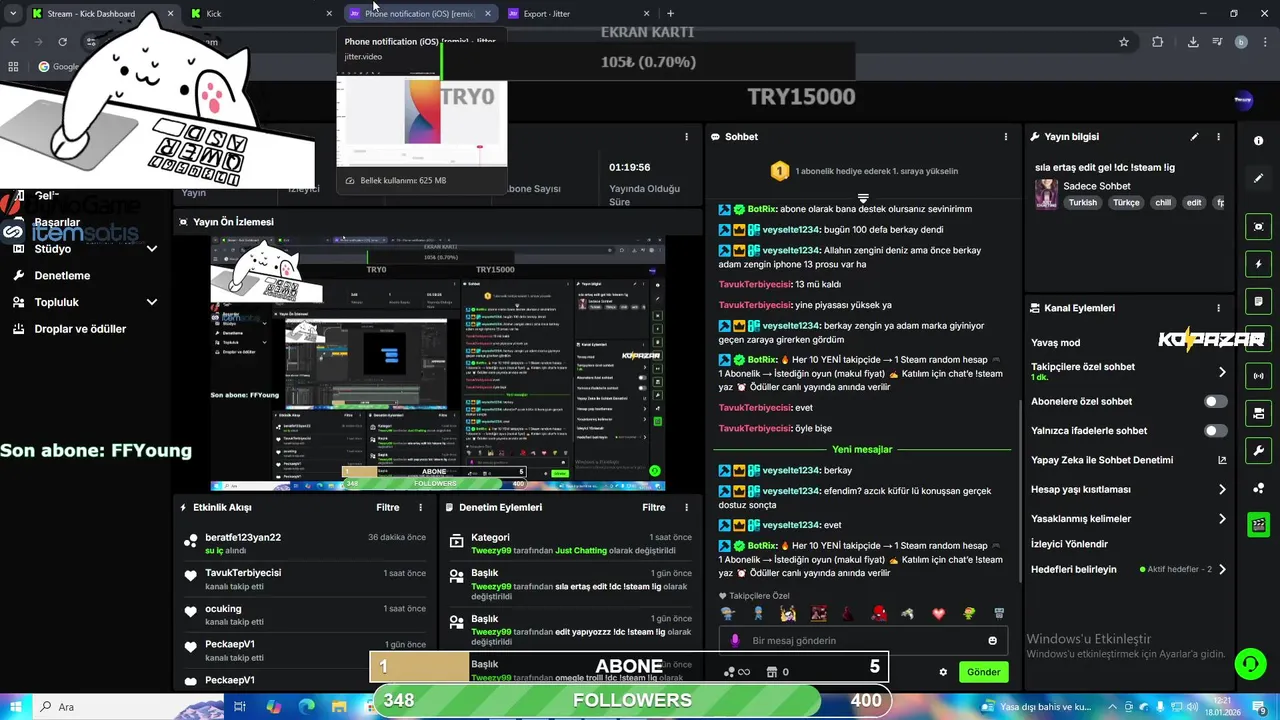Expand the Stüdyo sidebar section
The image size is (1280, 720).
pos(152,249)
